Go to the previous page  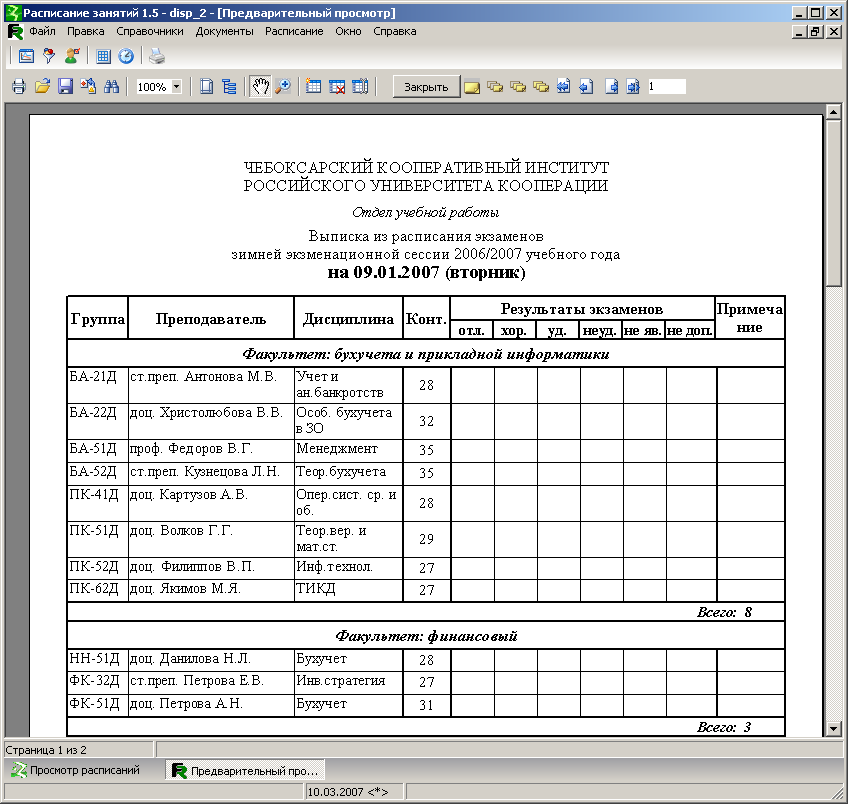pos(586,87)
